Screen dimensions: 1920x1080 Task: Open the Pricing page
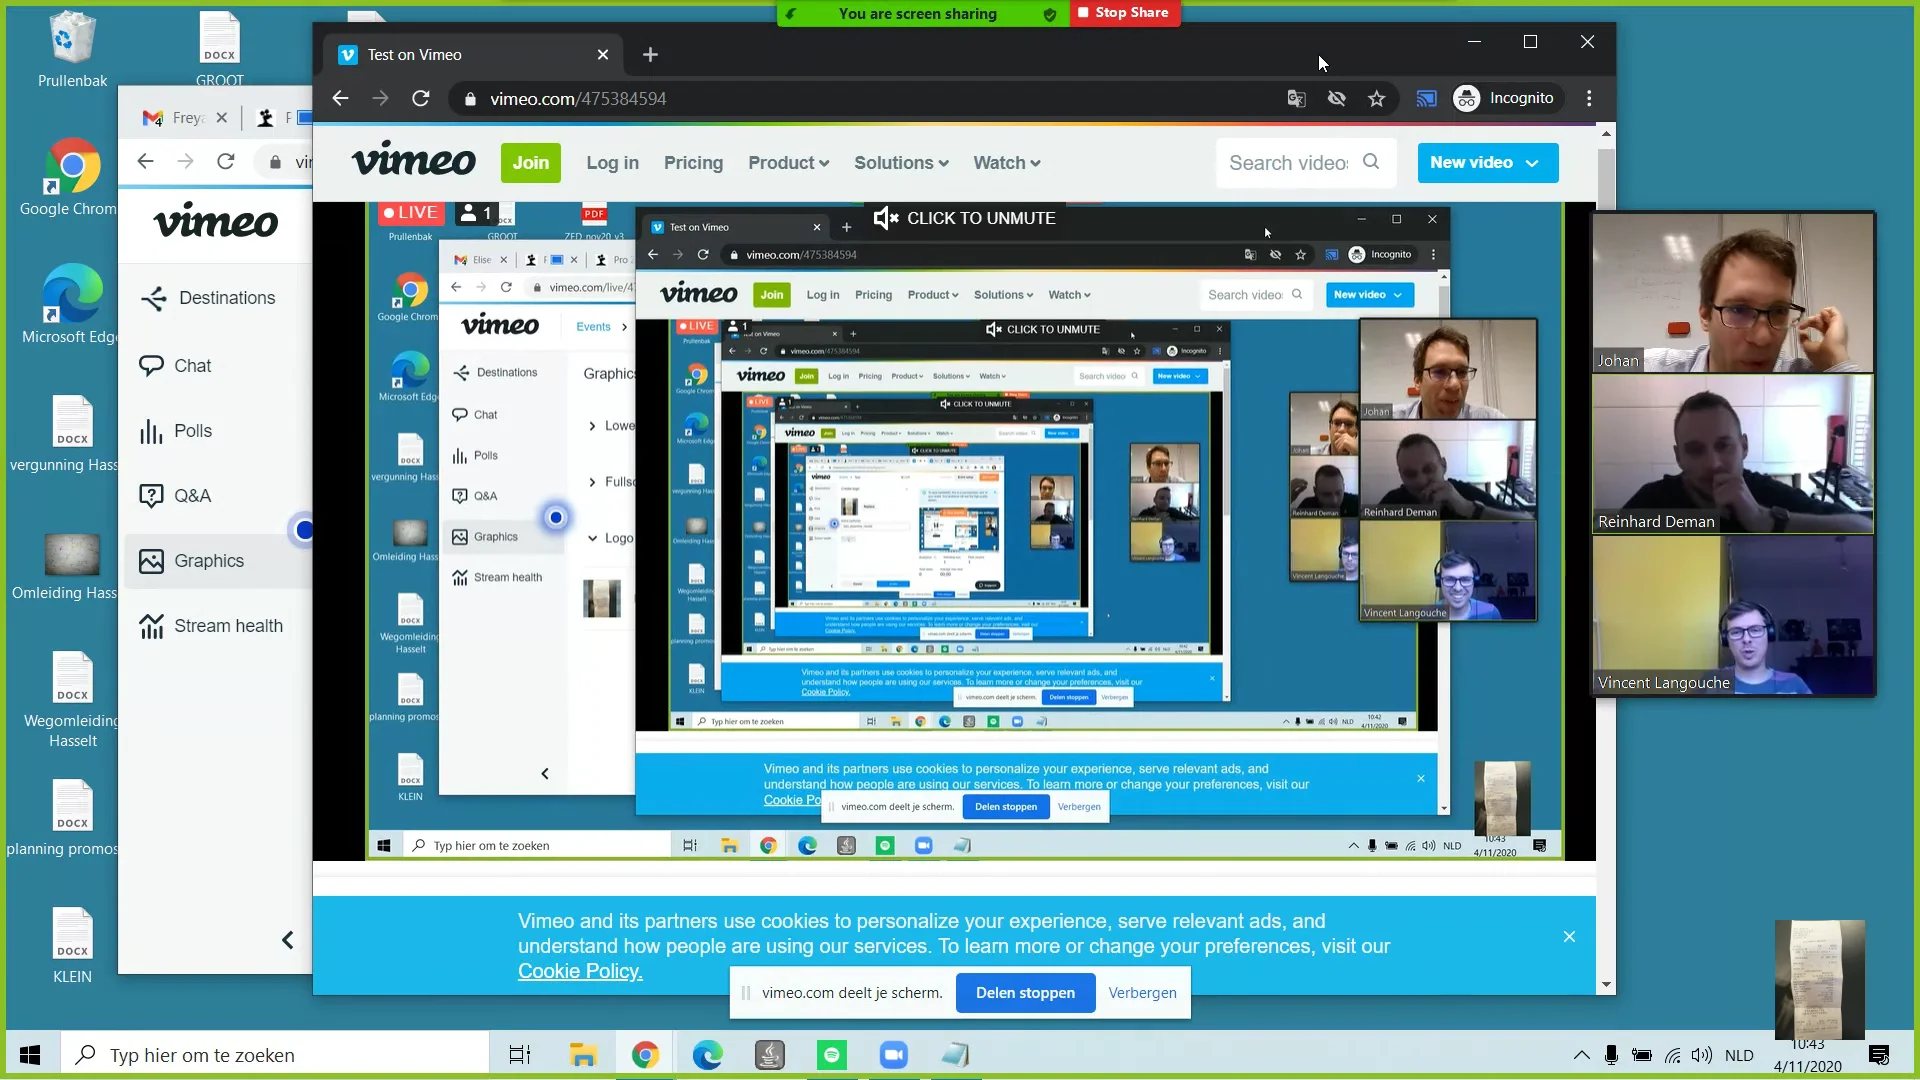tap(693, 163)
